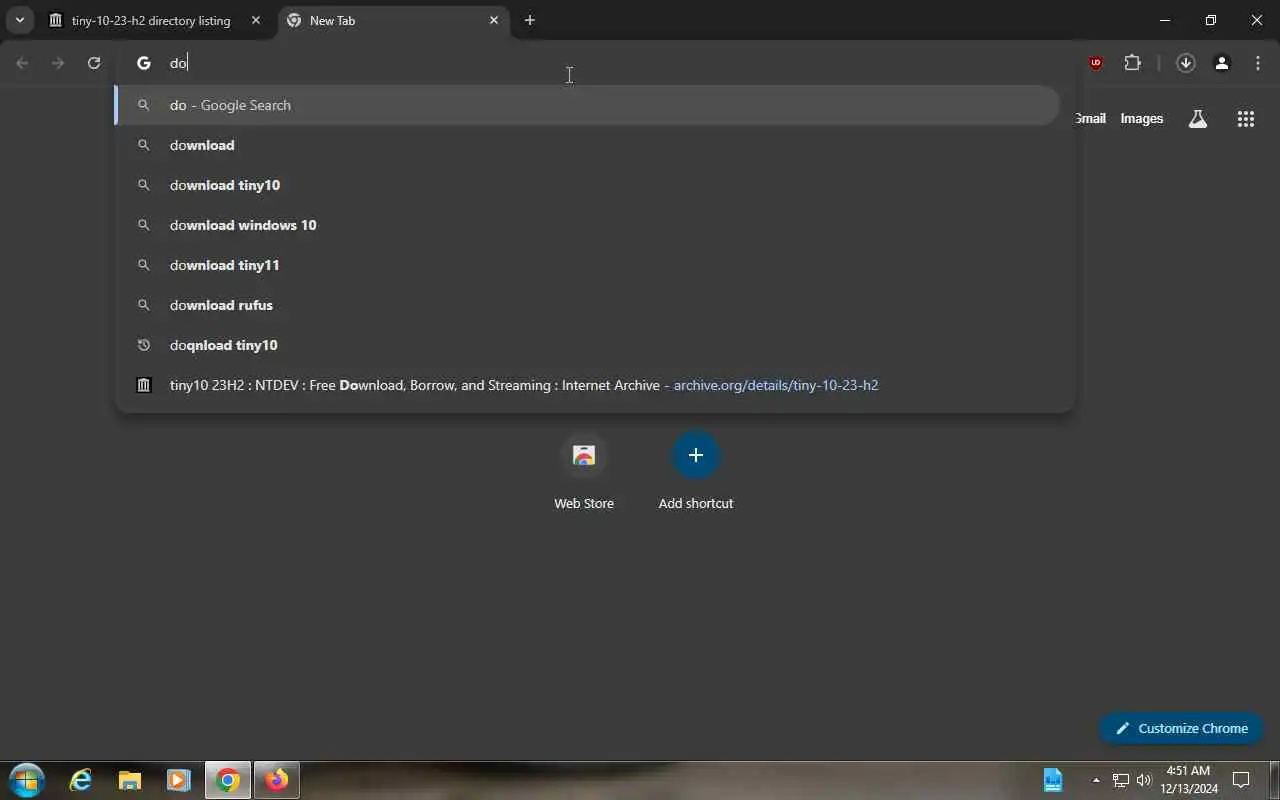Select the New Tab tab
Image resolution: width=1280 pixels, height=800 pixels.
pos(392,20)
